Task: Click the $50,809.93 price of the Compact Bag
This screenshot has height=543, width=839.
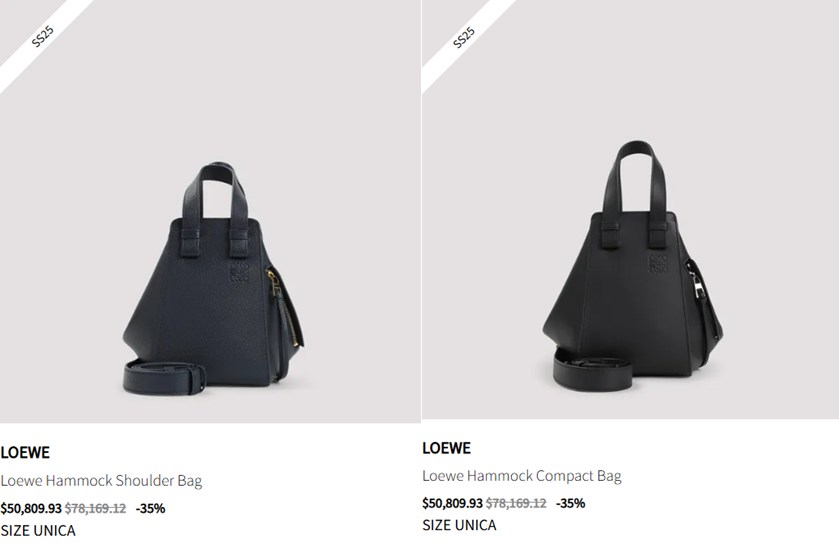Action: coord(452,503)
